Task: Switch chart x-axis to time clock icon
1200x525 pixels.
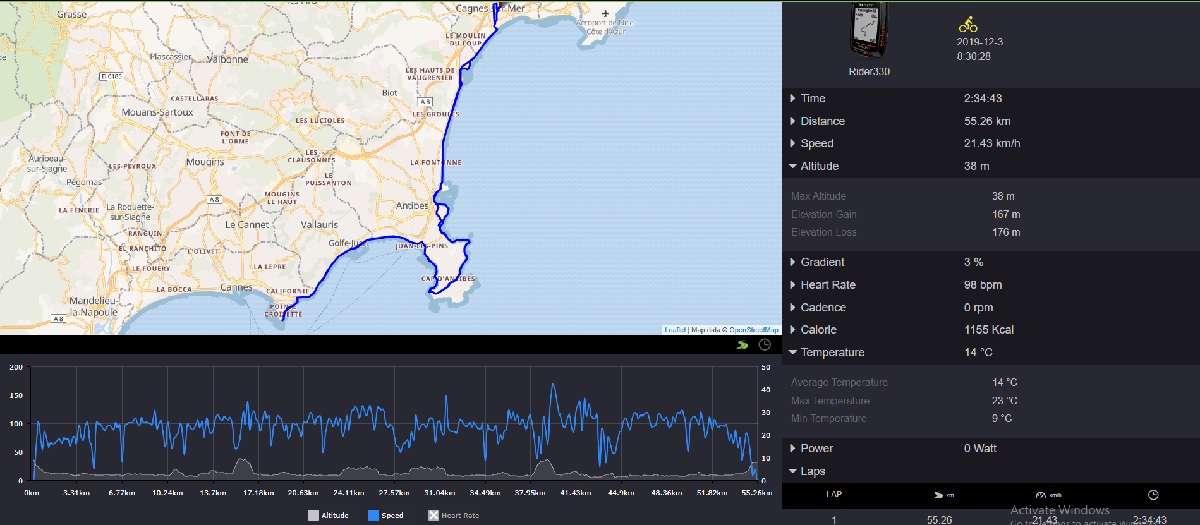Action: pos(765,345)
